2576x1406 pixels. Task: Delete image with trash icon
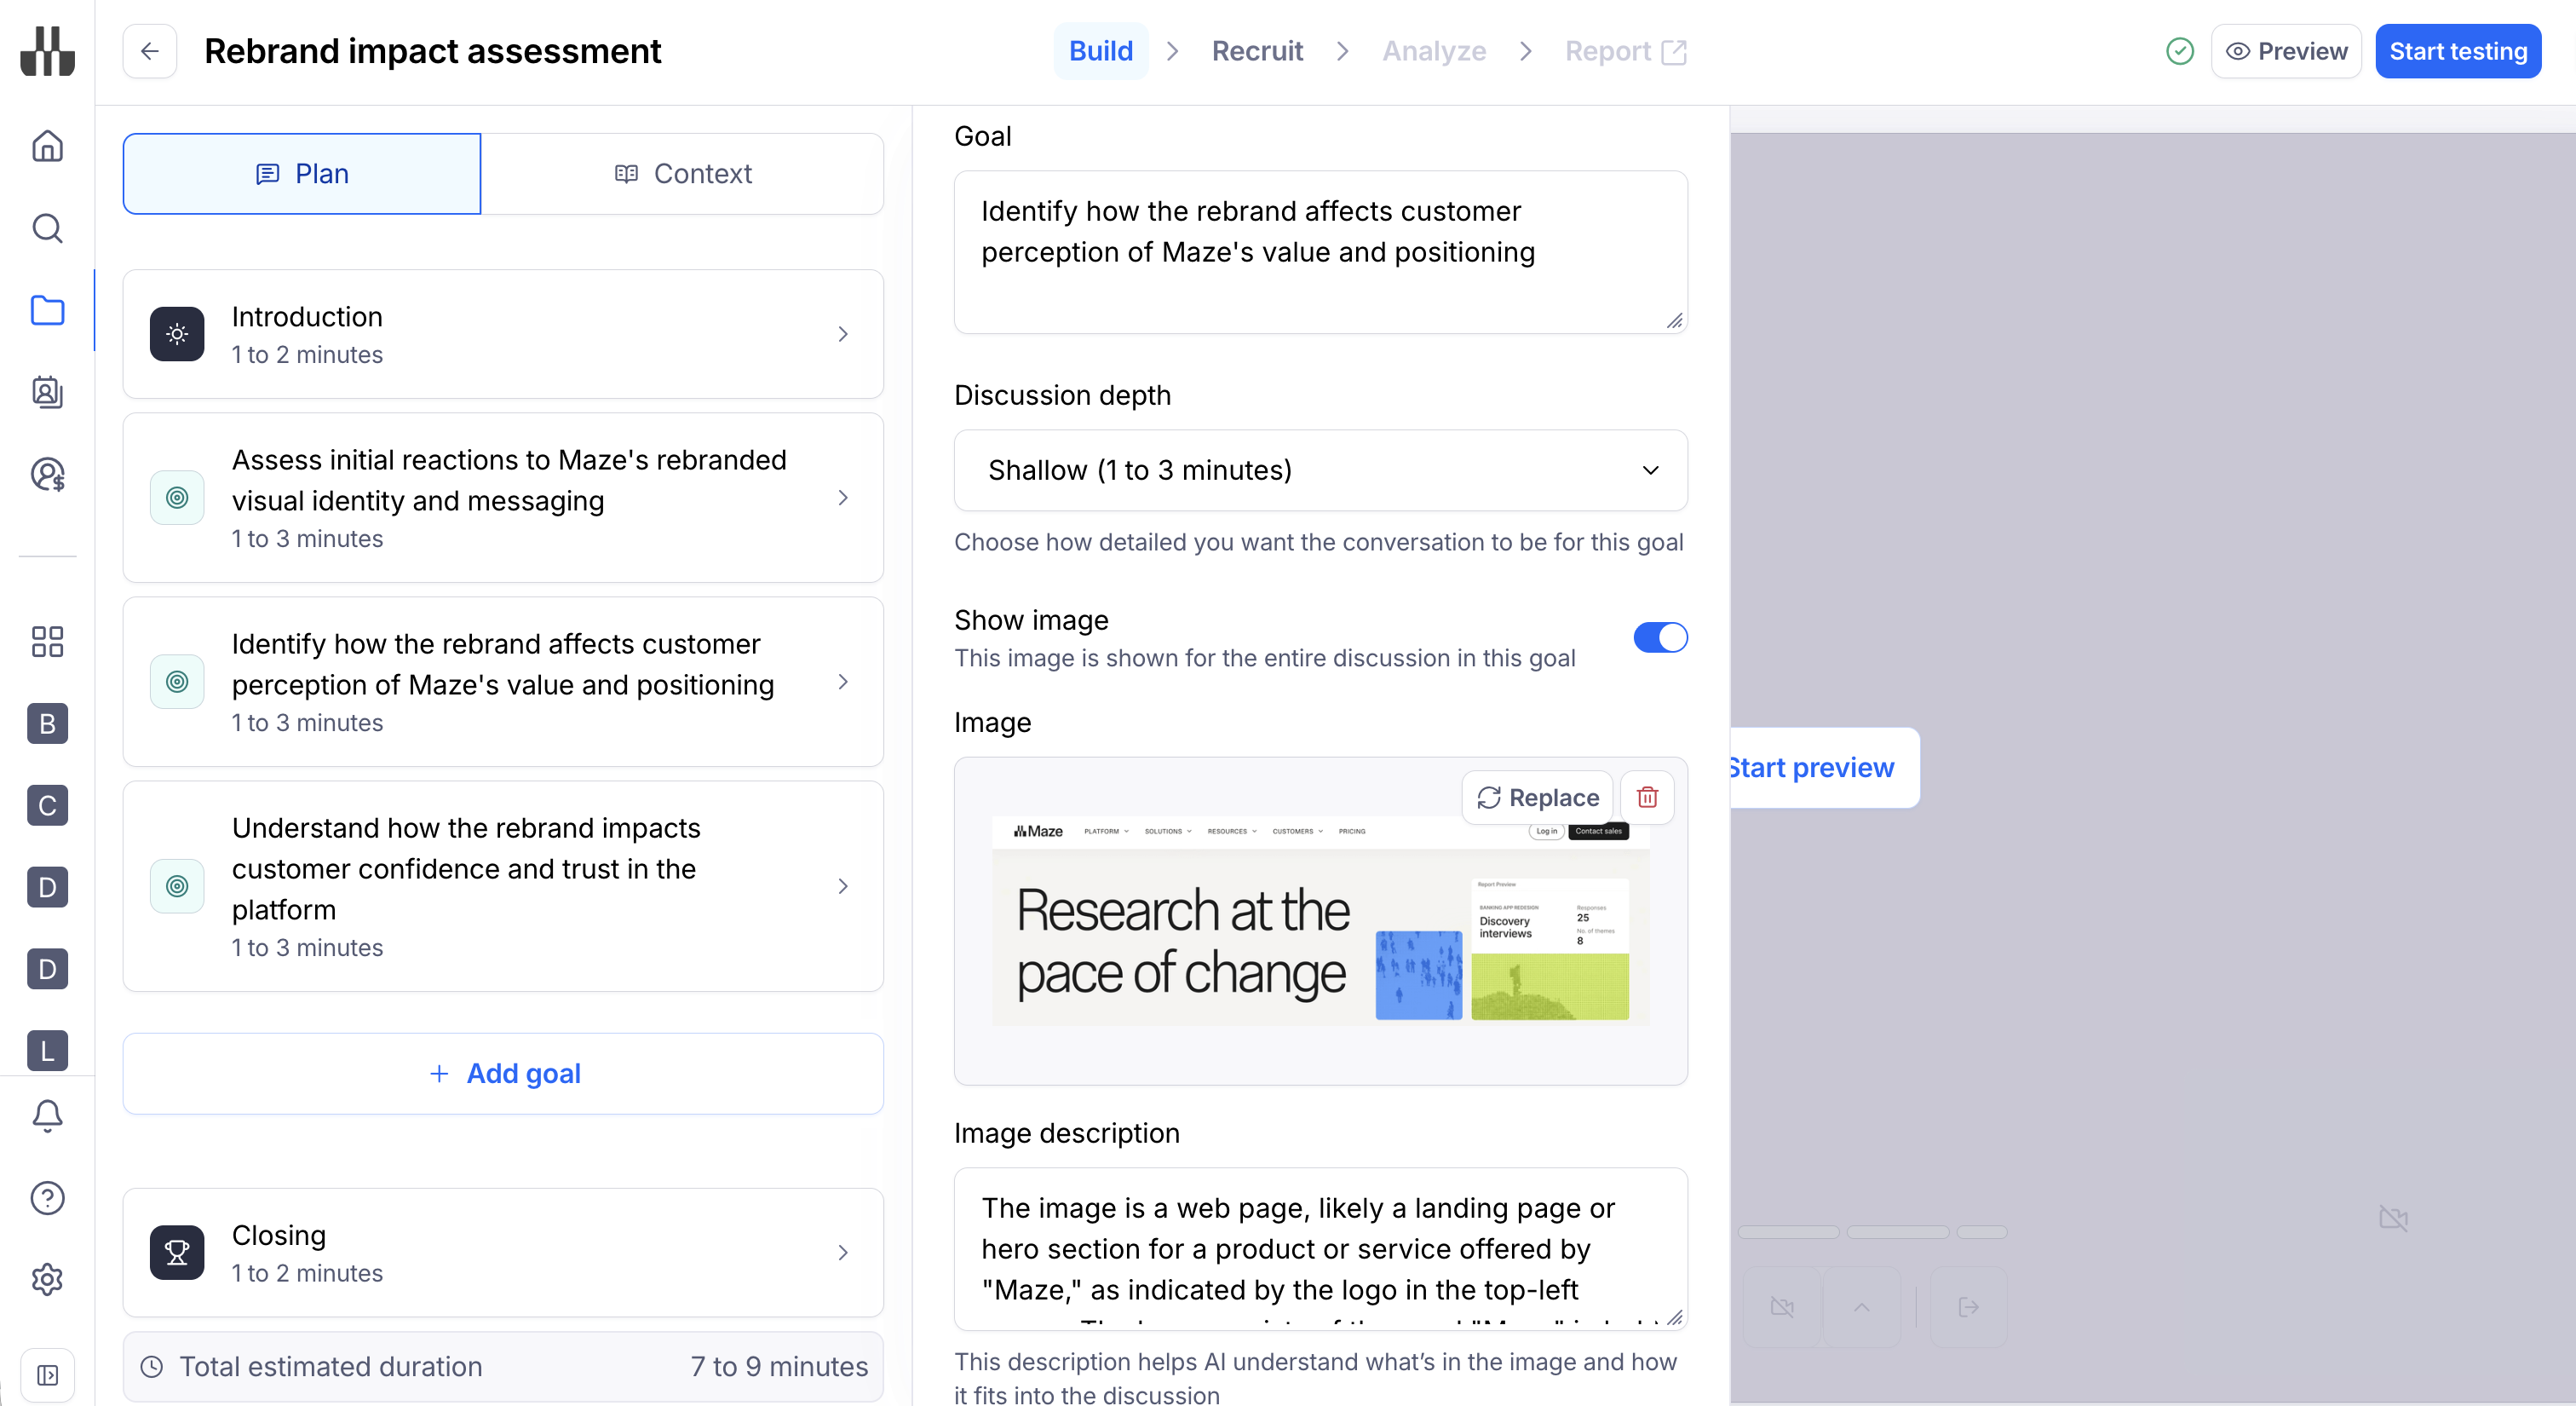[x=1646, y=797]
